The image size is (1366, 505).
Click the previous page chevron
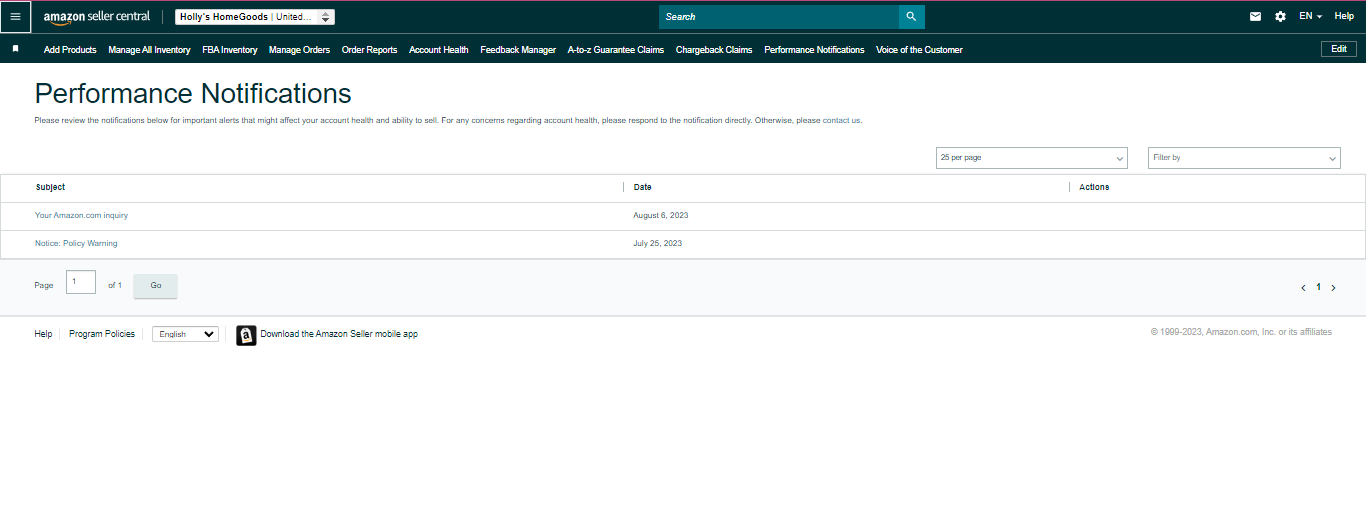1303,288
